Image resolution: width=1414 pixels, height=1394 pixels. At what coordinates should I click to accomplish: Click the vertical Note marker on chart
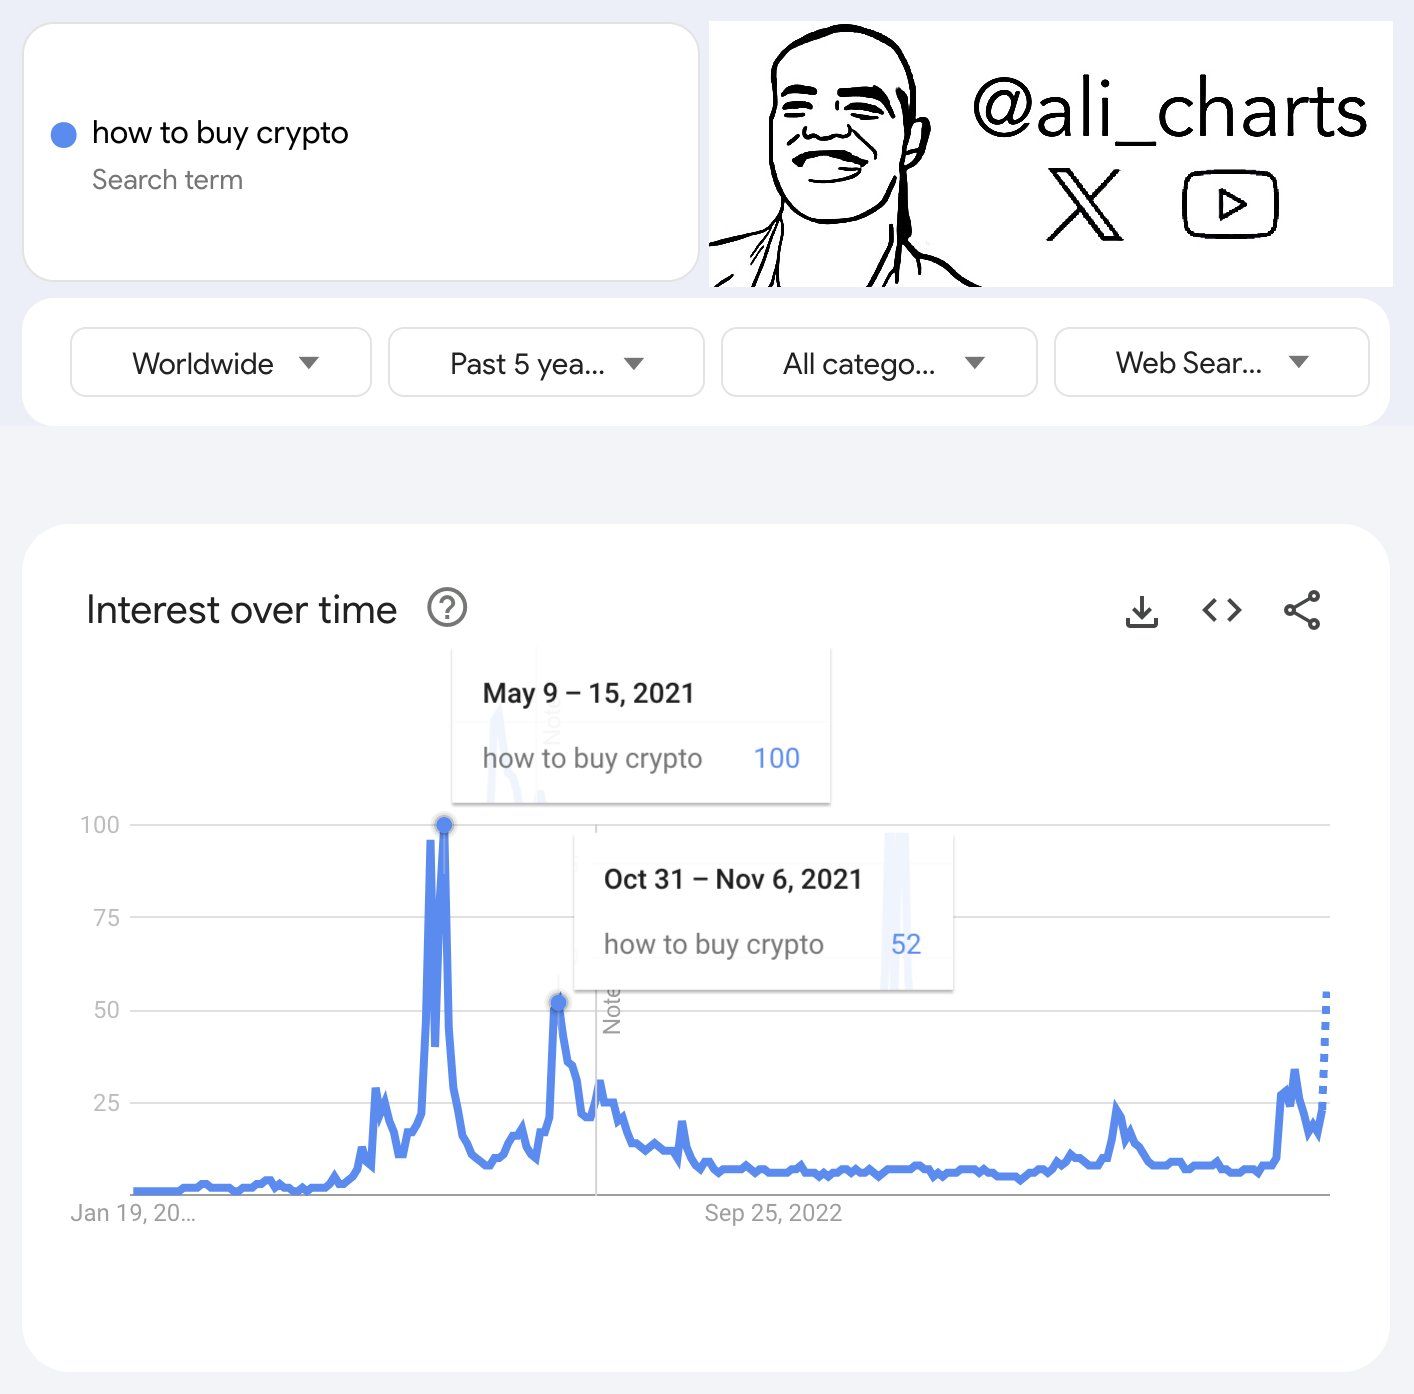tap(611, 1010)
